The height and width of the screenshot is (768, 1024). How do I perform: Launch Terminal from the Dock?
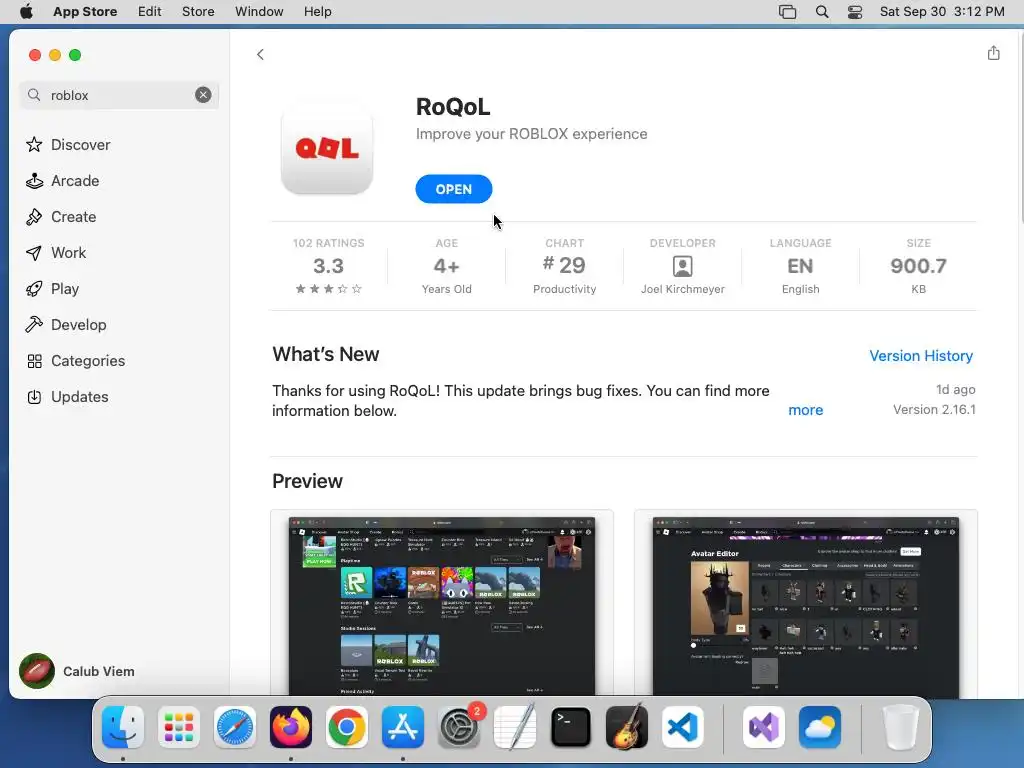pyautogui.click(x=571, y=727)
